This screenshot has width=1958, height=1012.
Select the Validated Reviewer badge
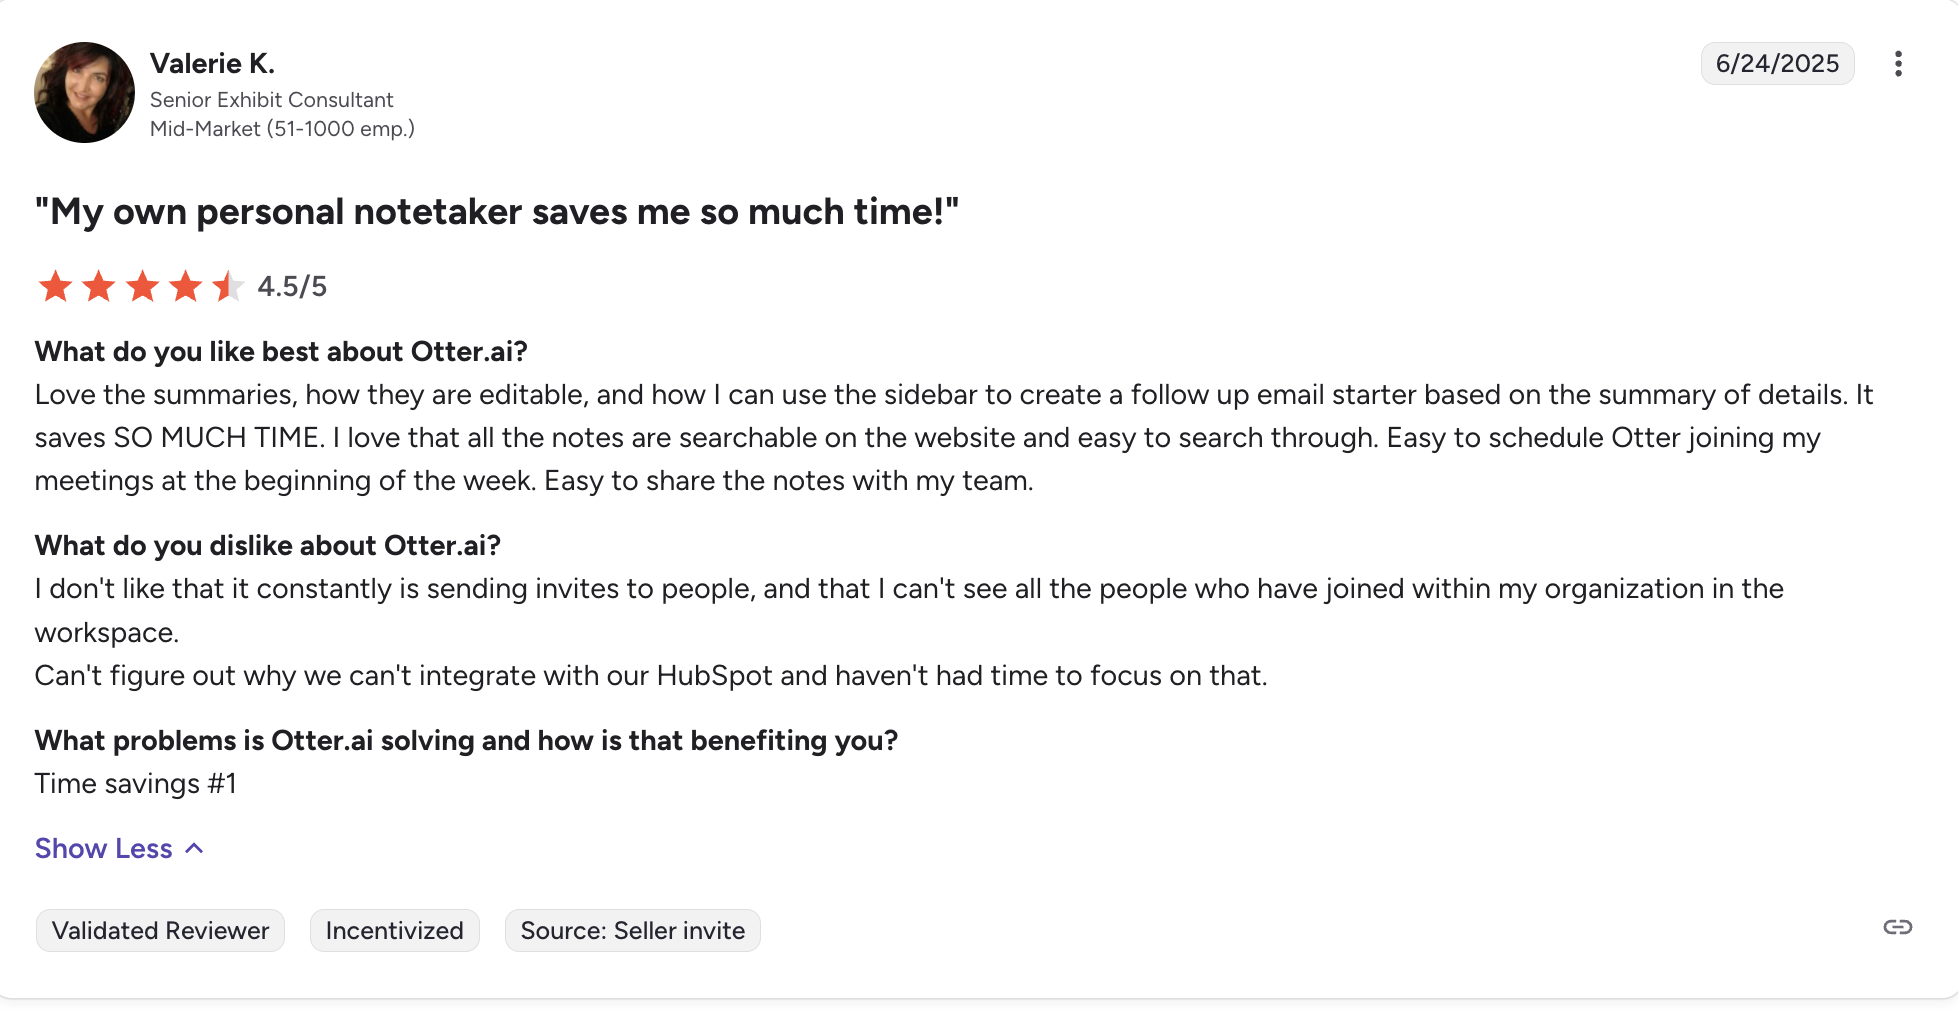pos(160,931)
